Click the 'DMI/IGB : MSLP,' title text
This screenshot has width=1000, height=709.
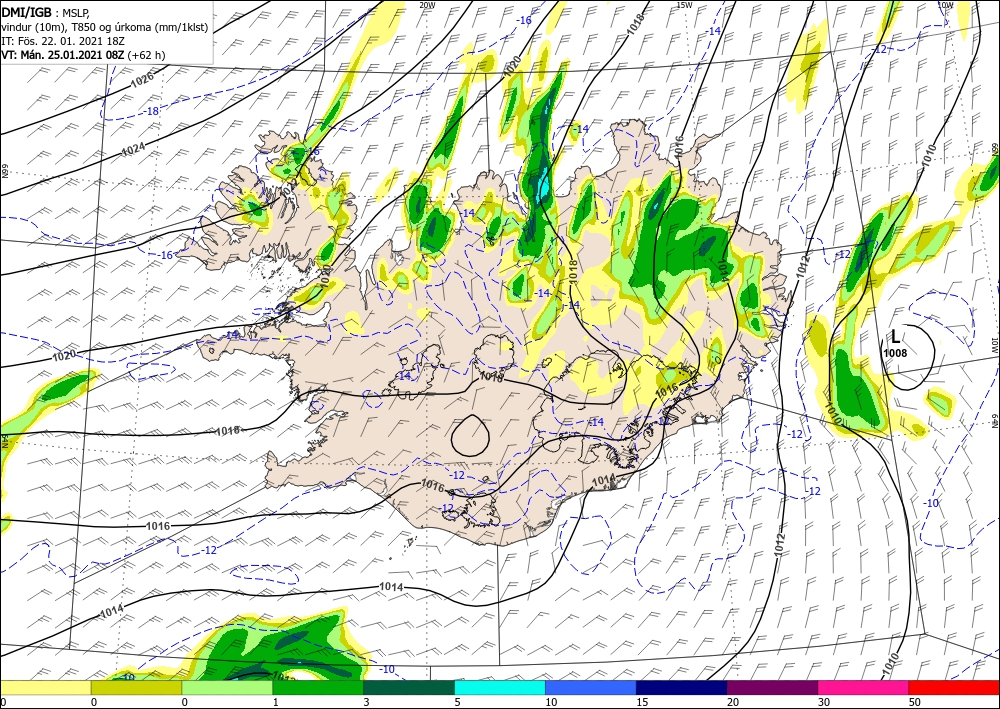45,12
